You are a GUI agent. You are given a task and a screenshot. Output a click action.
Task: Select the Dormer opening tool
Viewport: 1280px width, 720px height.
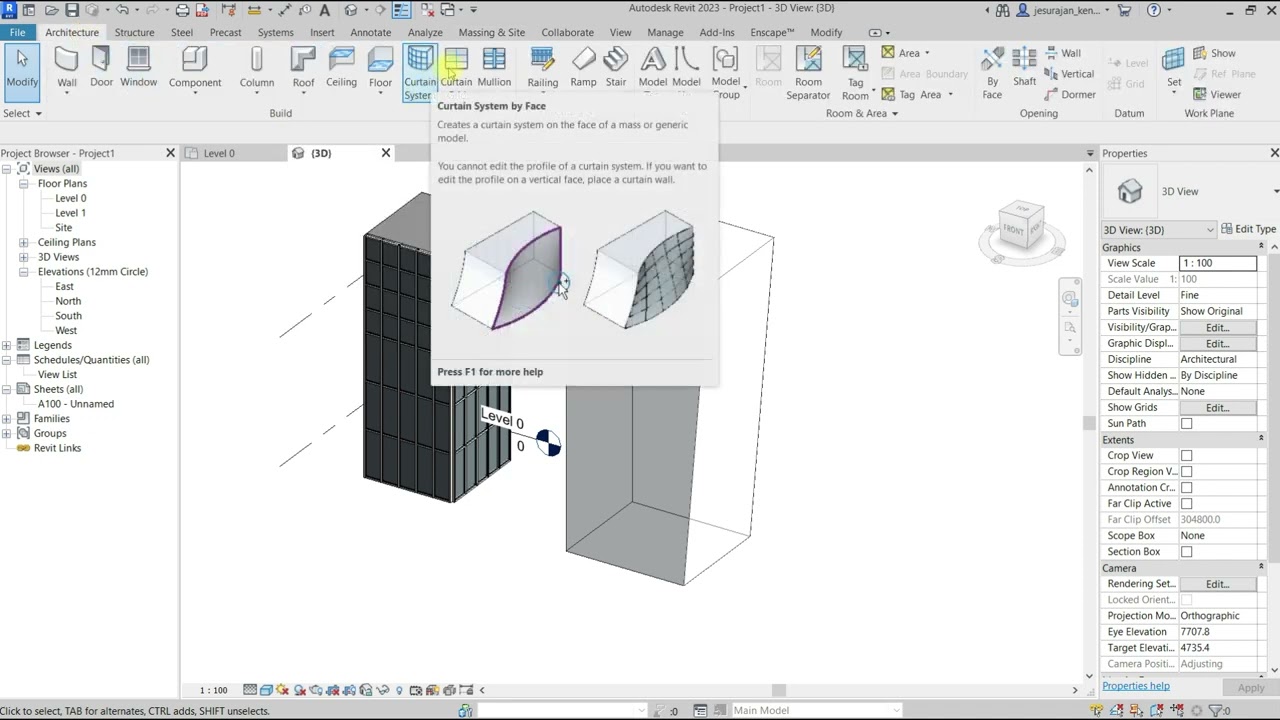[1069, 95]
